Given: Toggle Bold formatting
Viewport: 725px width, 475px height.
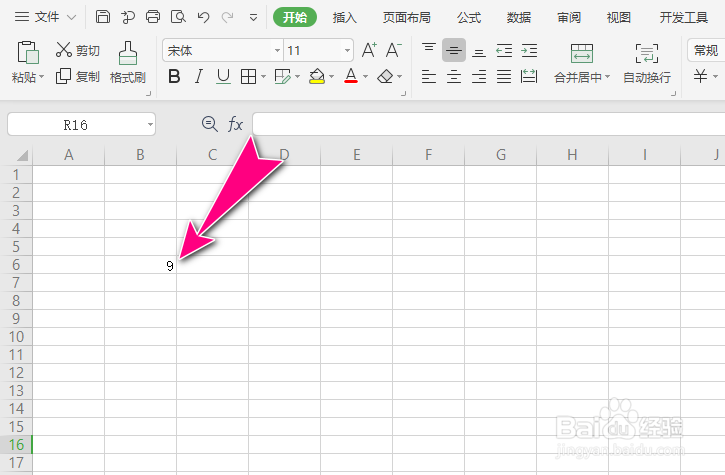Looking at the screenshot, I should (174, 76).
